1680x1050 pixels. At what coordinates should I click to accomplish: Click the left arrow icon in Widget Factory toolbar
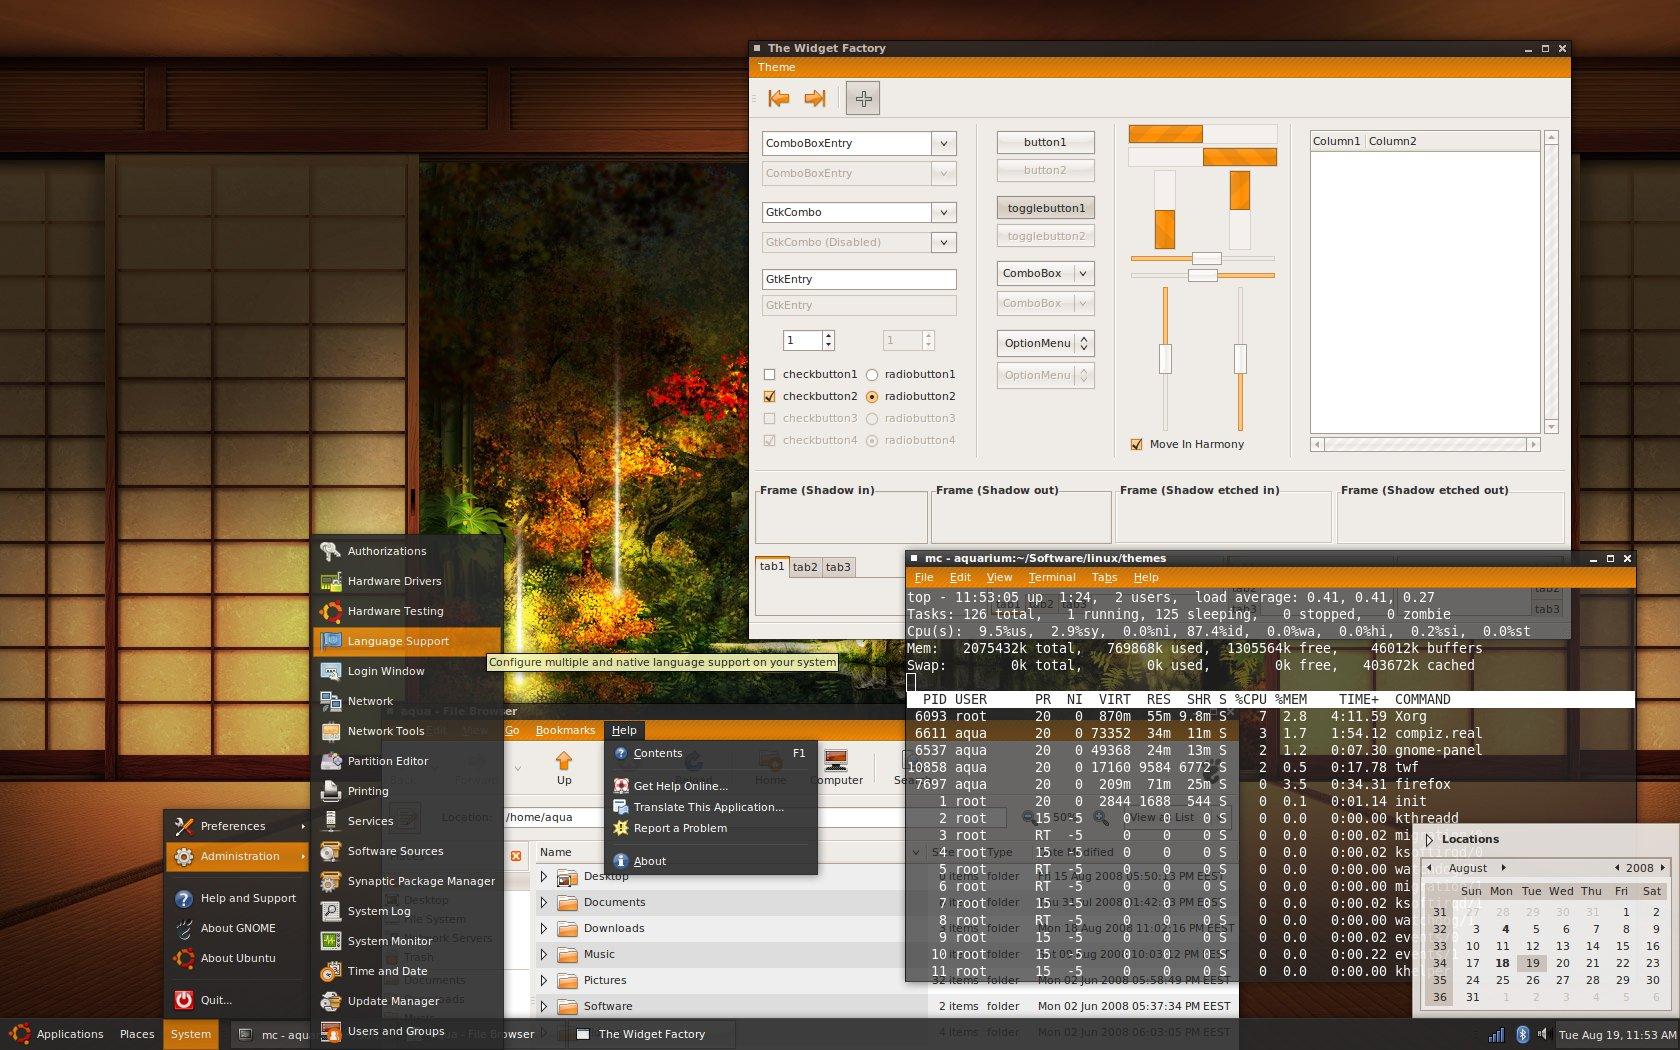tap(778, 98)
